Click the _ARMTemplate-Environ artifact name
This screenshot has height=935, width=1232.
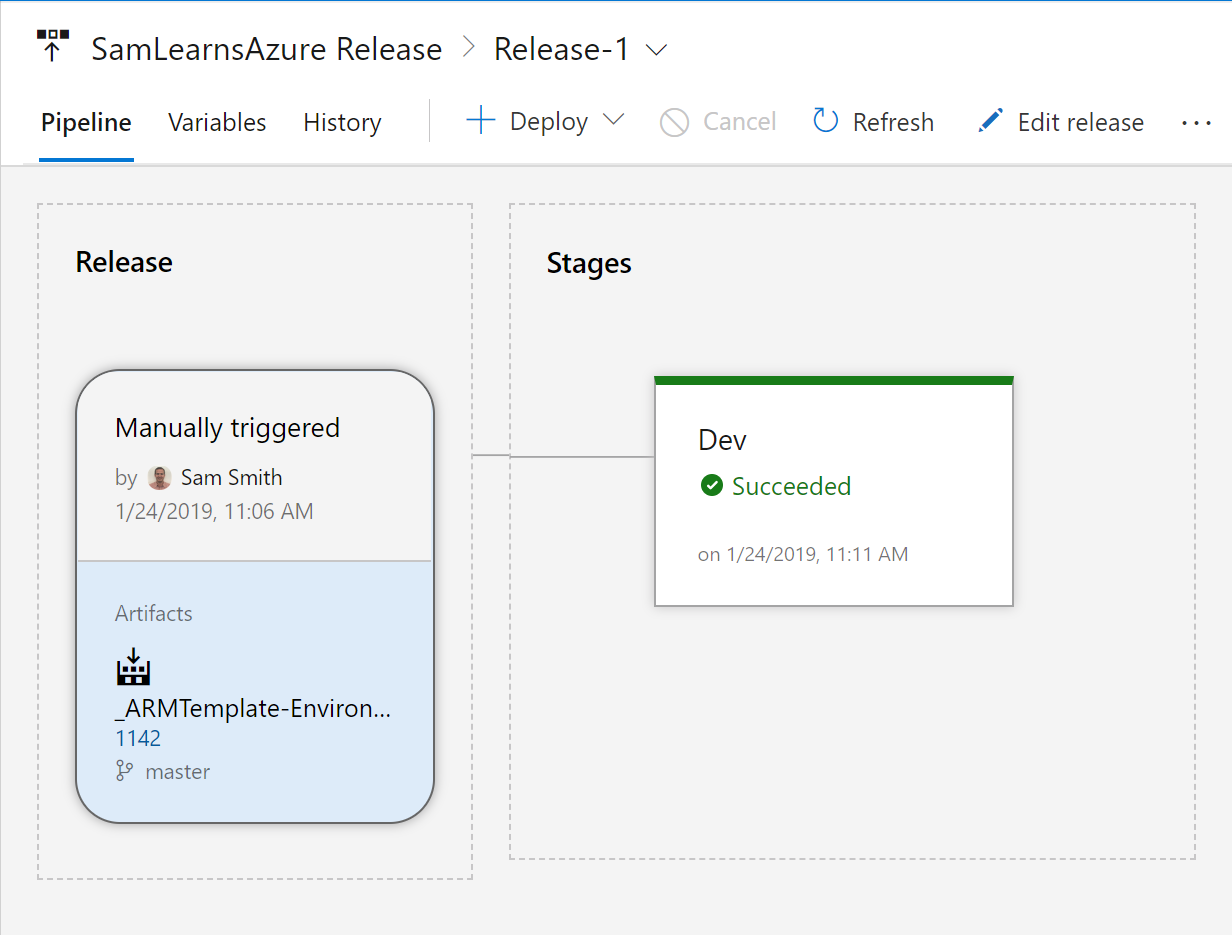coord(252,709)
